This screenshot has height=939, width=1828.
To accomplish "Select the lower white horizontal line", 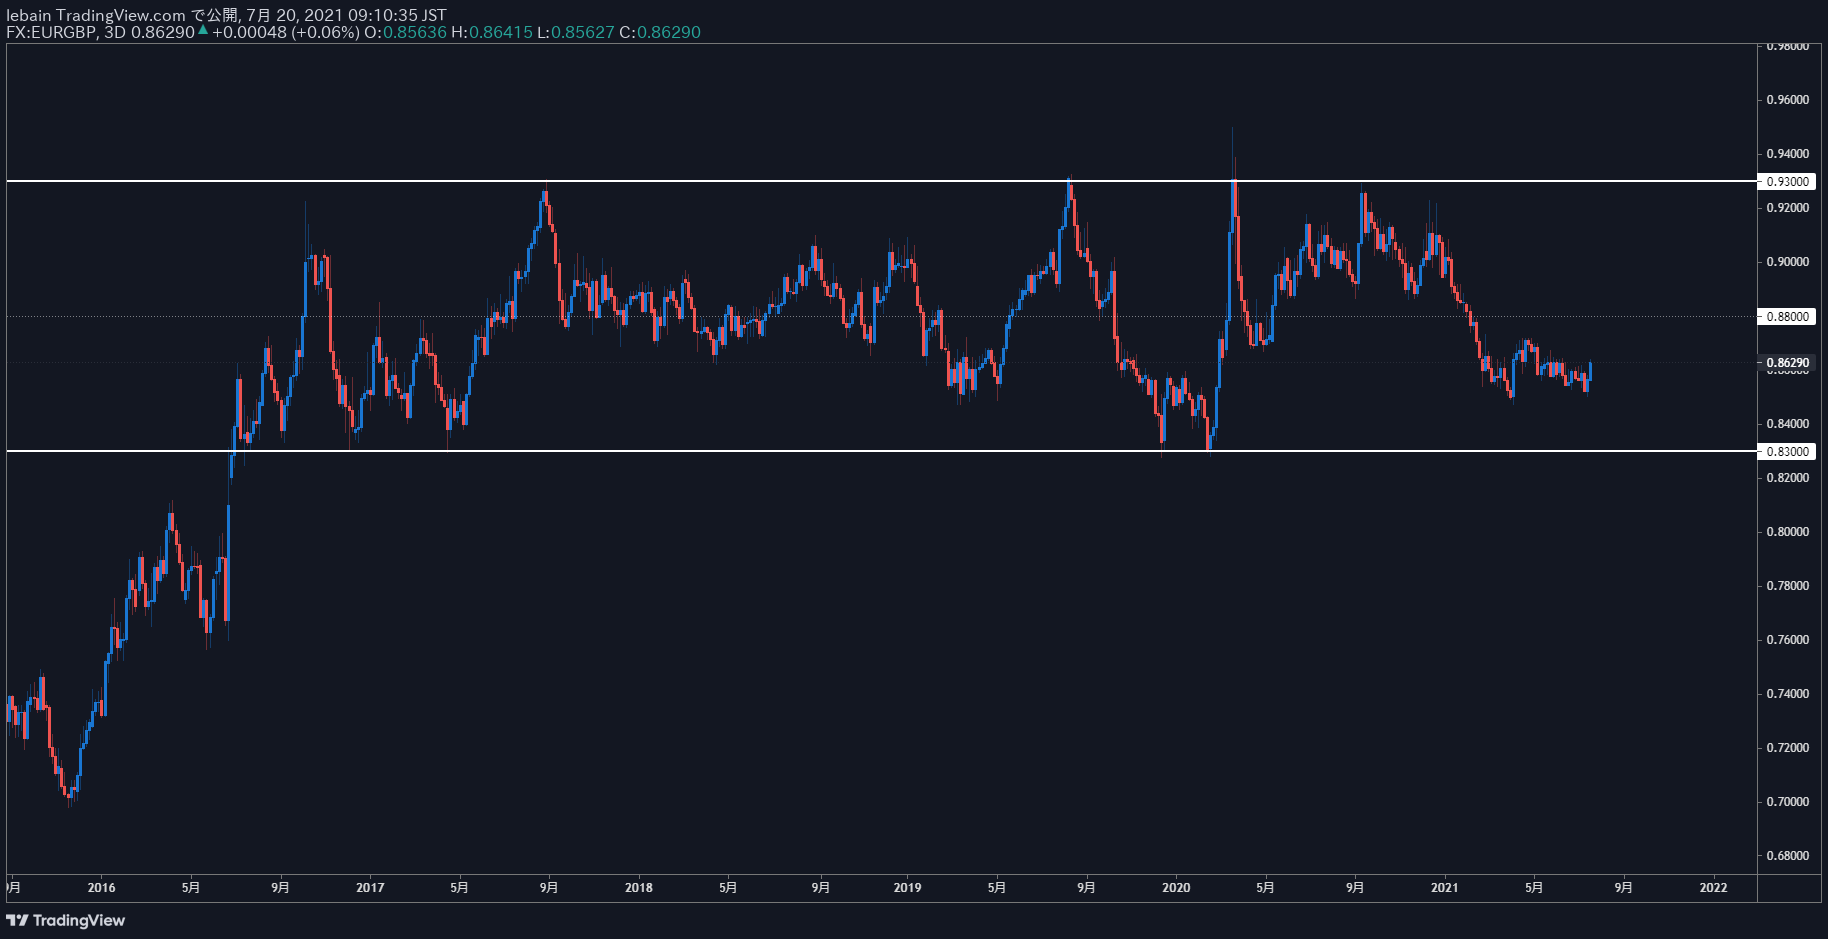I will (881, 451).
